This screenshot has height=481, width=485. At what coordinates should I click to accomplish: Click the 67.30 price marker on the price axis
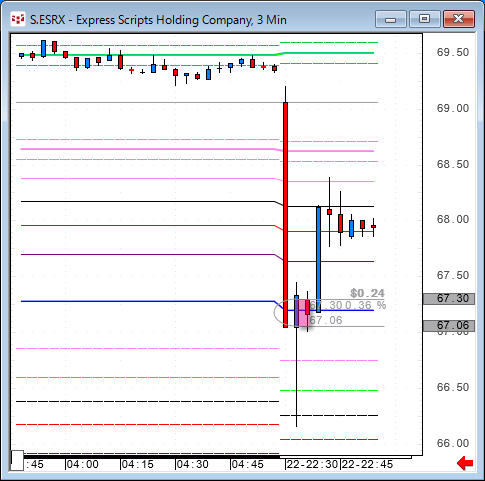[x=449, y=298]
